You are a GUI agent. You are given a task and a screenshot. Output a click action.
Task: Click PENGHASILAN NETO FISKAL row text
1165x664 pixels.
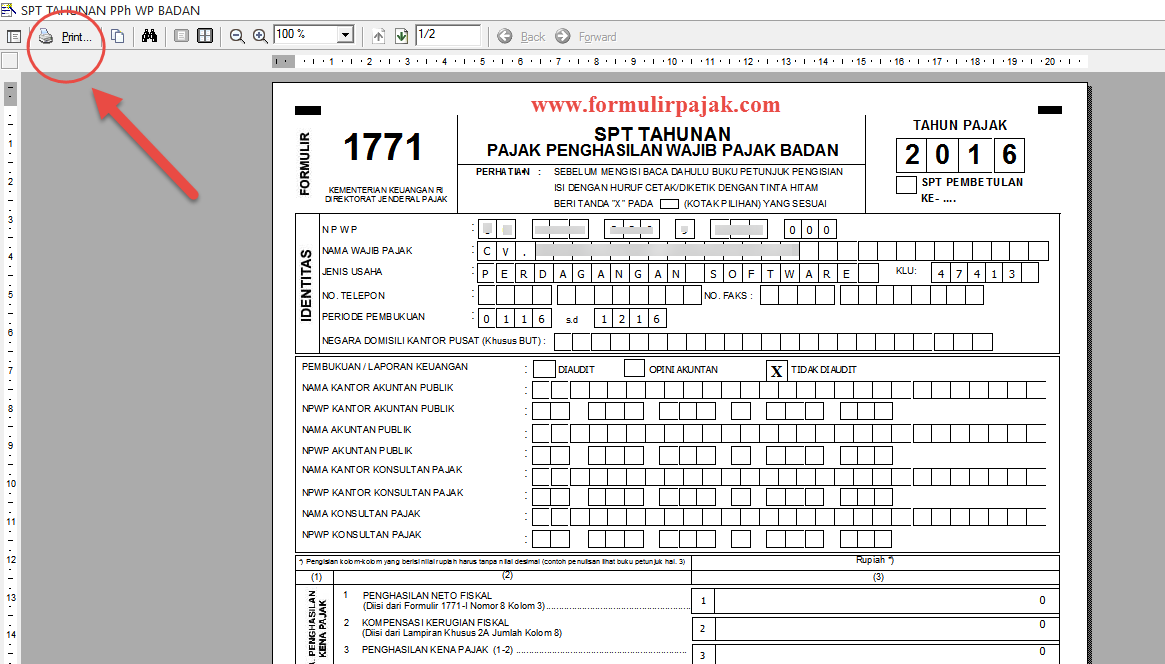tap(427, 596)
